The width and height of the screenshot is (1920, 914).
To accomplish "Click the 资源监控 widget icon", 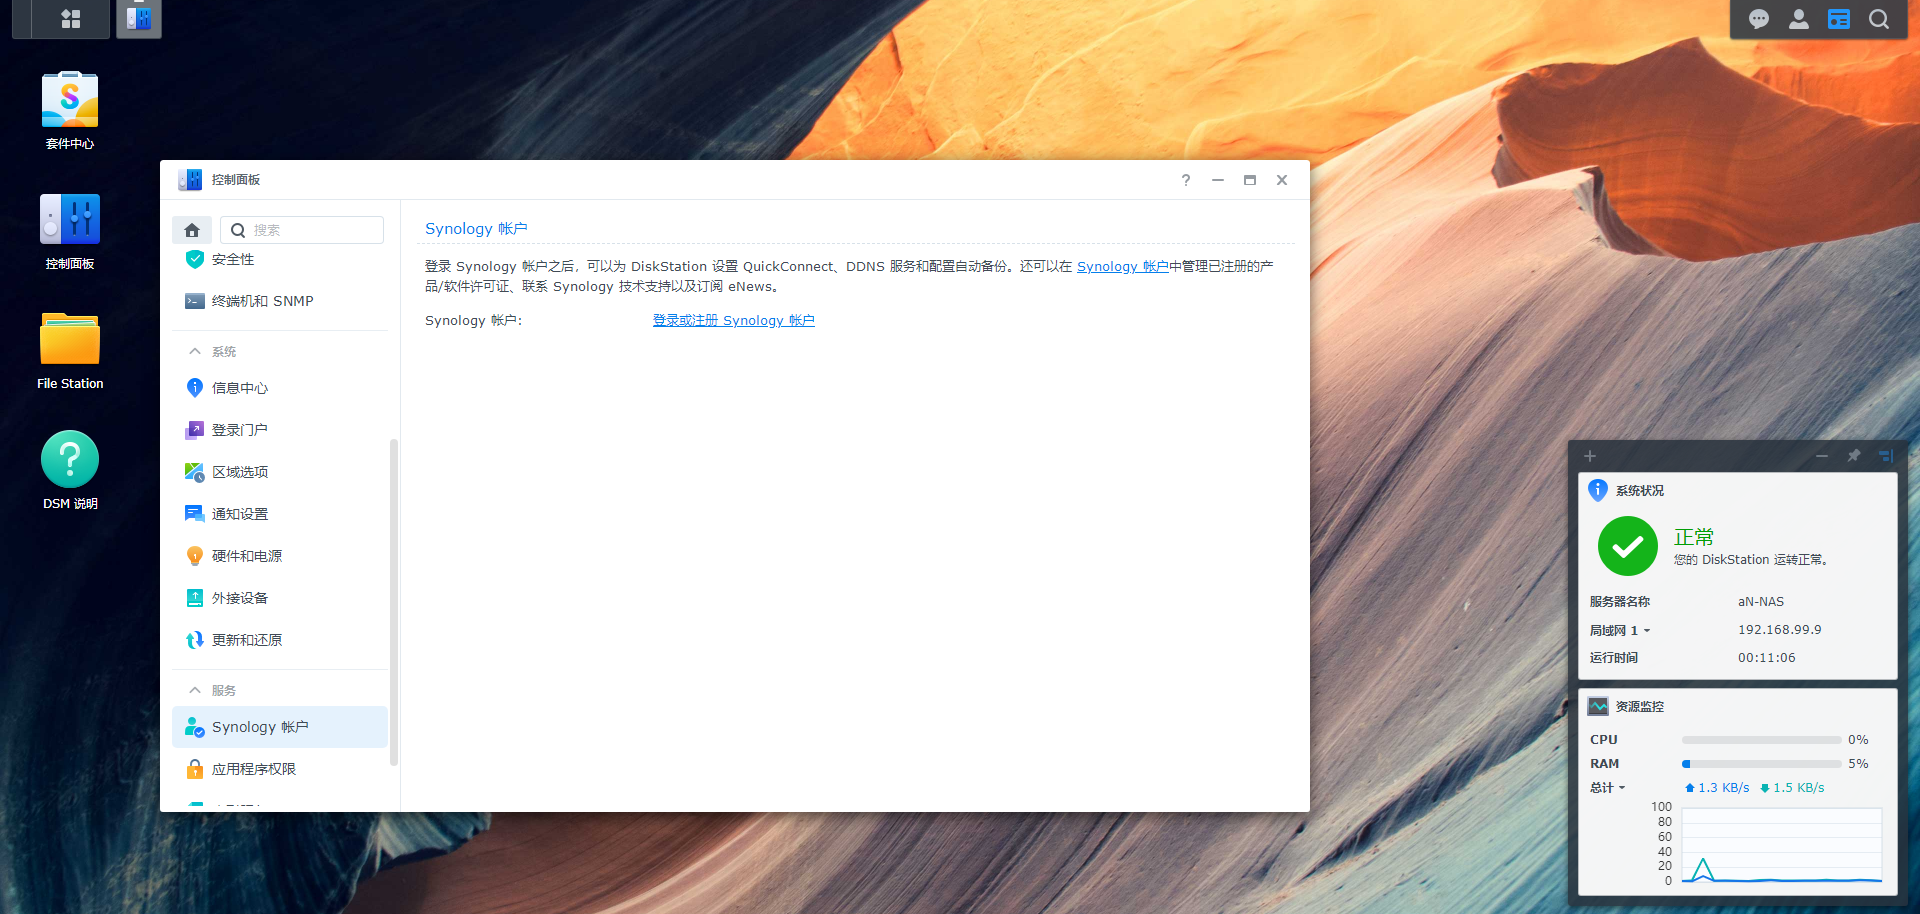I will pos(1598,706).
